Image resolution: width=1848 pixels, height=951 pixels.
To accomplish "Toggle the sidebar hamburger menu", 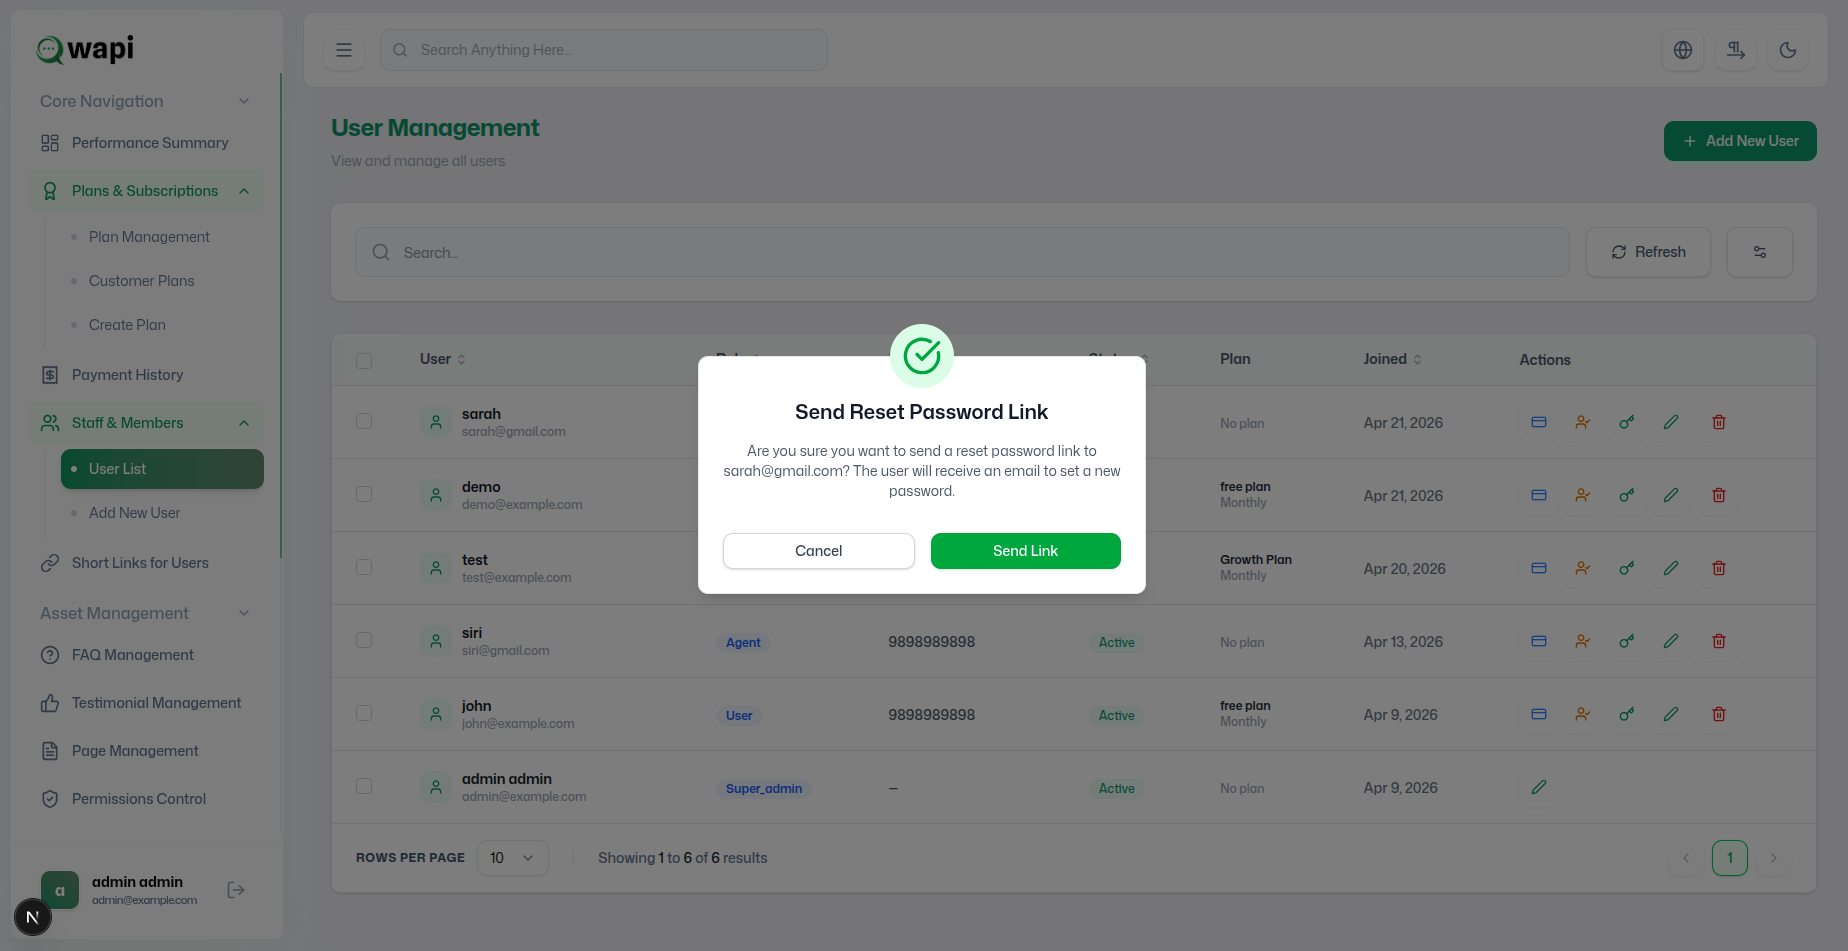I will [x=344, y=50].
